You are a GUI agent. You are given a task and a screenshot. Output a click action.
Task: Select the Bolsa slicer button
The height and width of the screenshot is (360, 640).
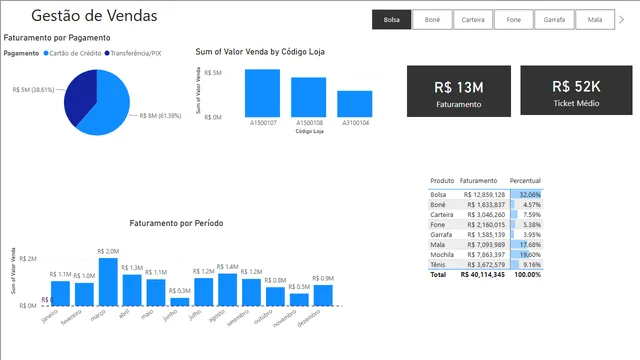[x=391, y=20]
